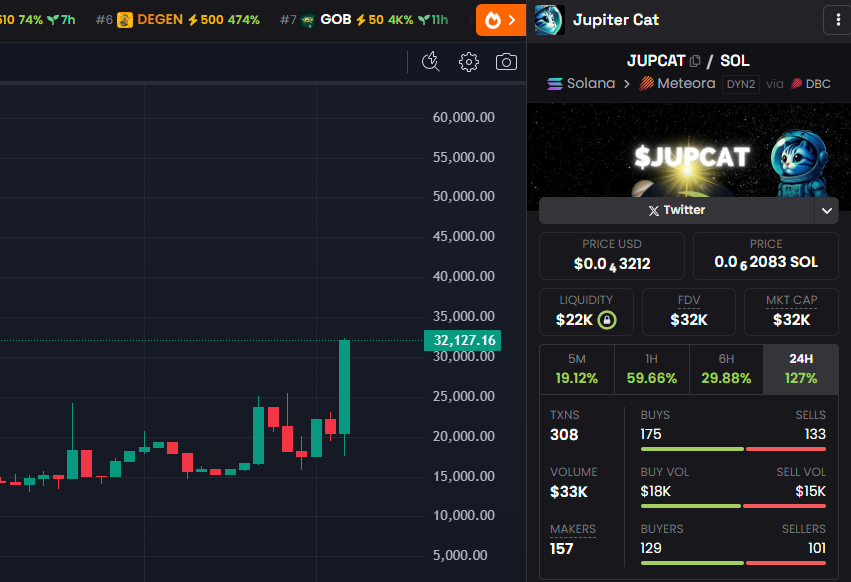The image size is (851, 582).
Task: Click the tall green latest candlestick
Action: click(344, 387)
